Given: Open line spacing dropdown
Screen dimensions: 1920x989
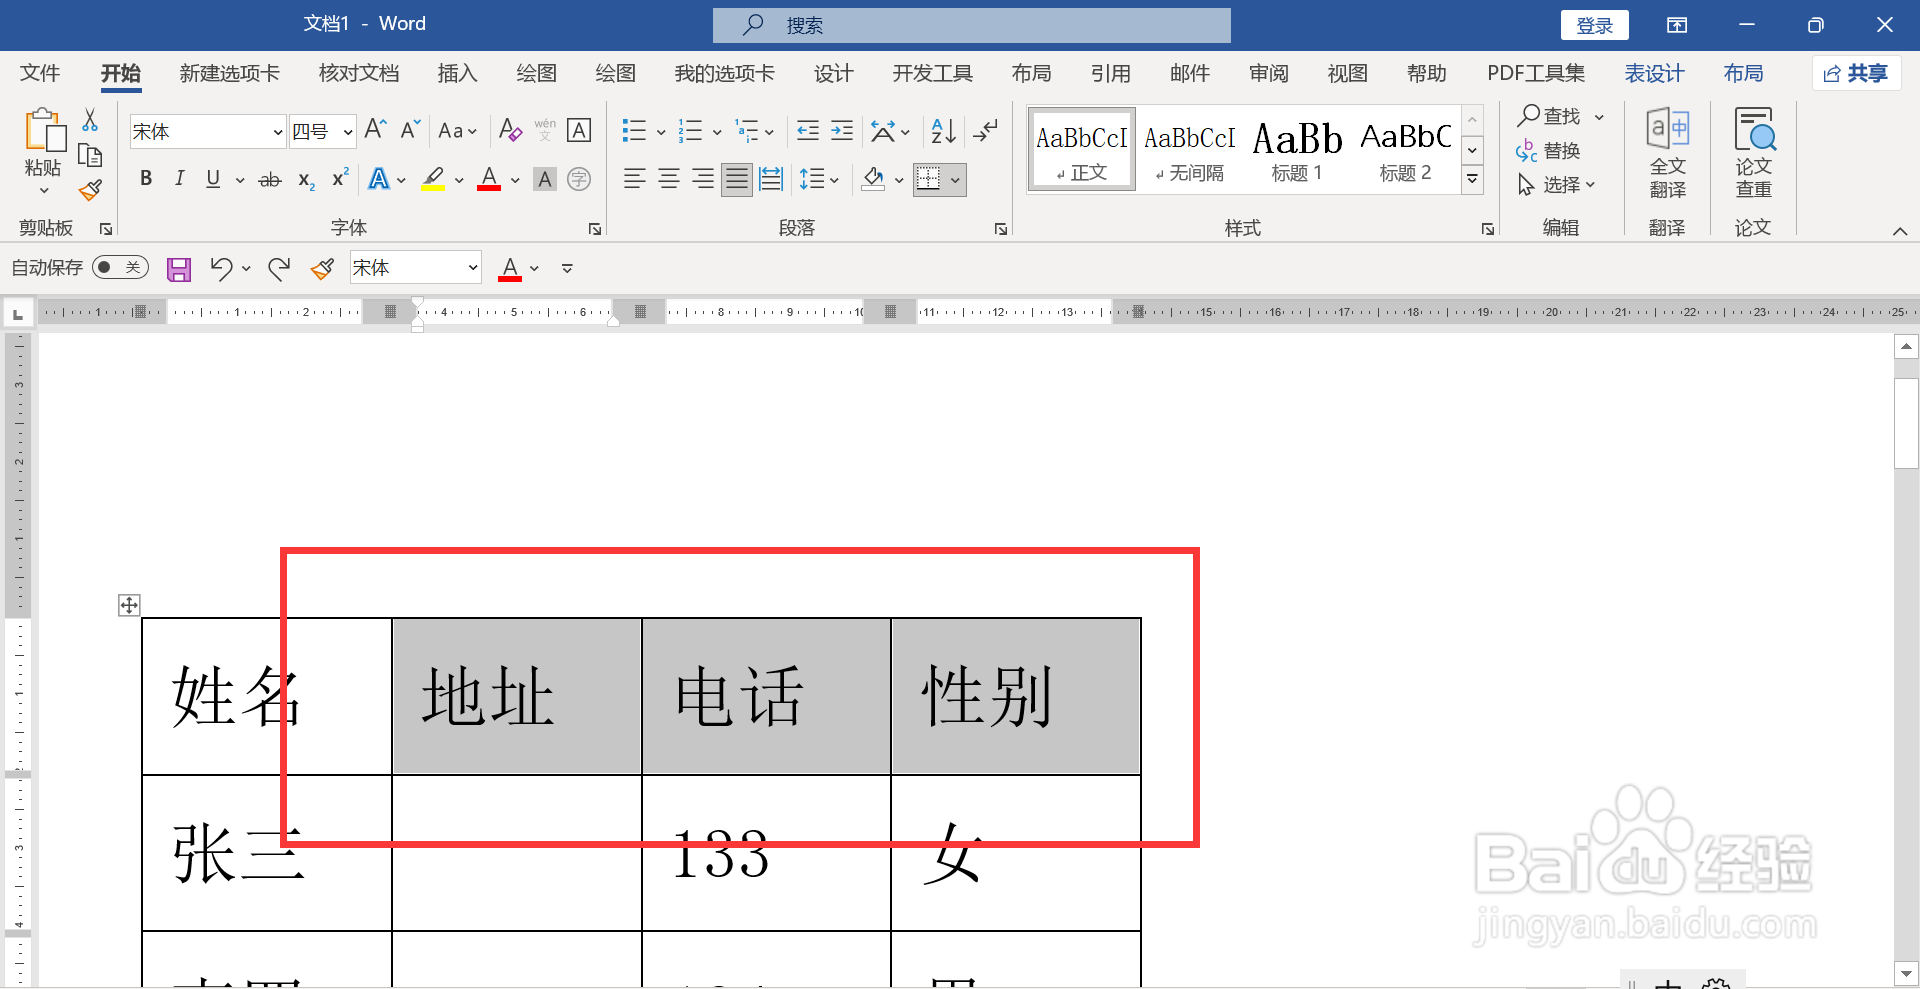Looking at the screenshot, I should 819,179.
